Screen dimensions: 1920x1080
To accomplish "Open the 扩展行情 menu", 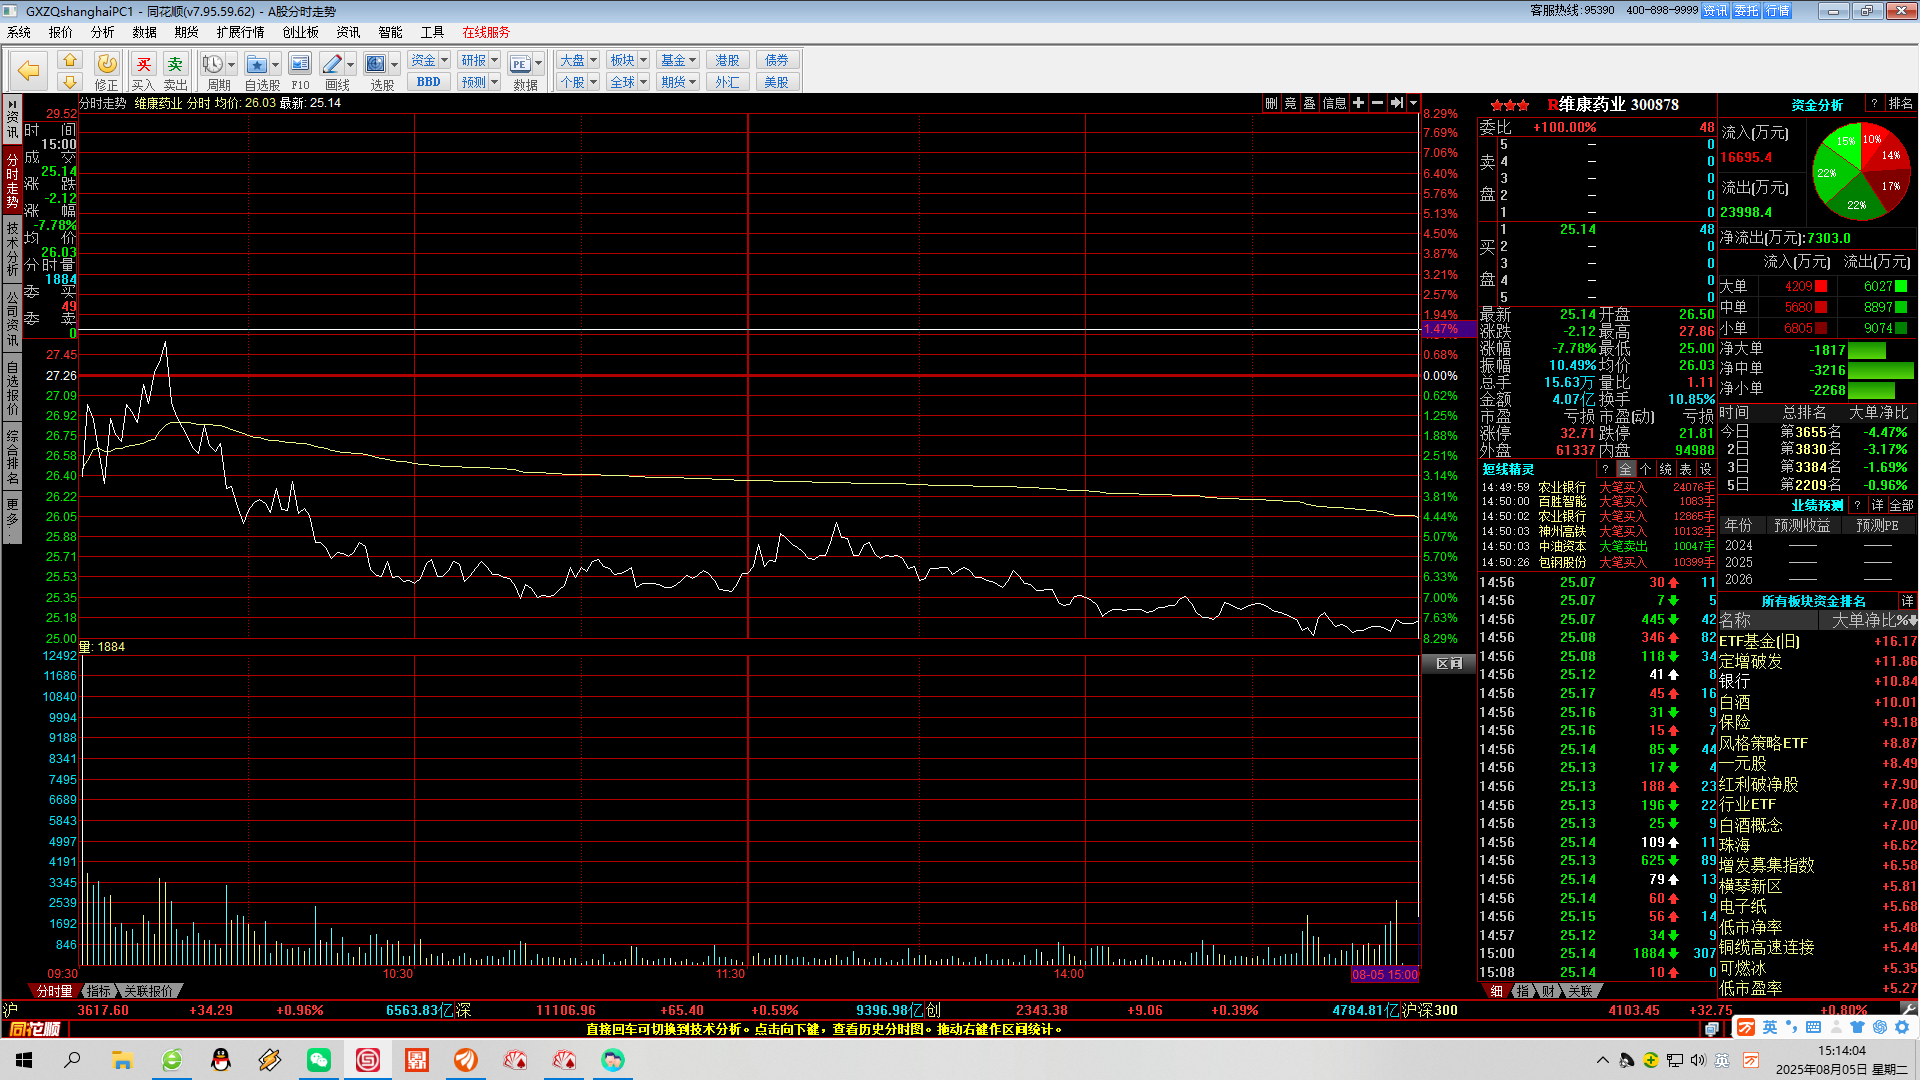I will click(x=241, y=32).
